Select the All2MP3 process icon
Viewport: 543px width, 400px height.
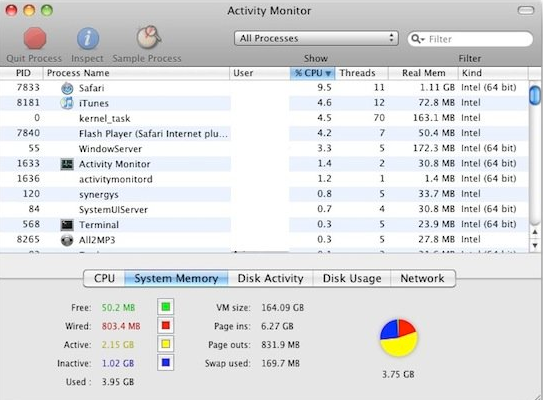[x=67, y=240]
